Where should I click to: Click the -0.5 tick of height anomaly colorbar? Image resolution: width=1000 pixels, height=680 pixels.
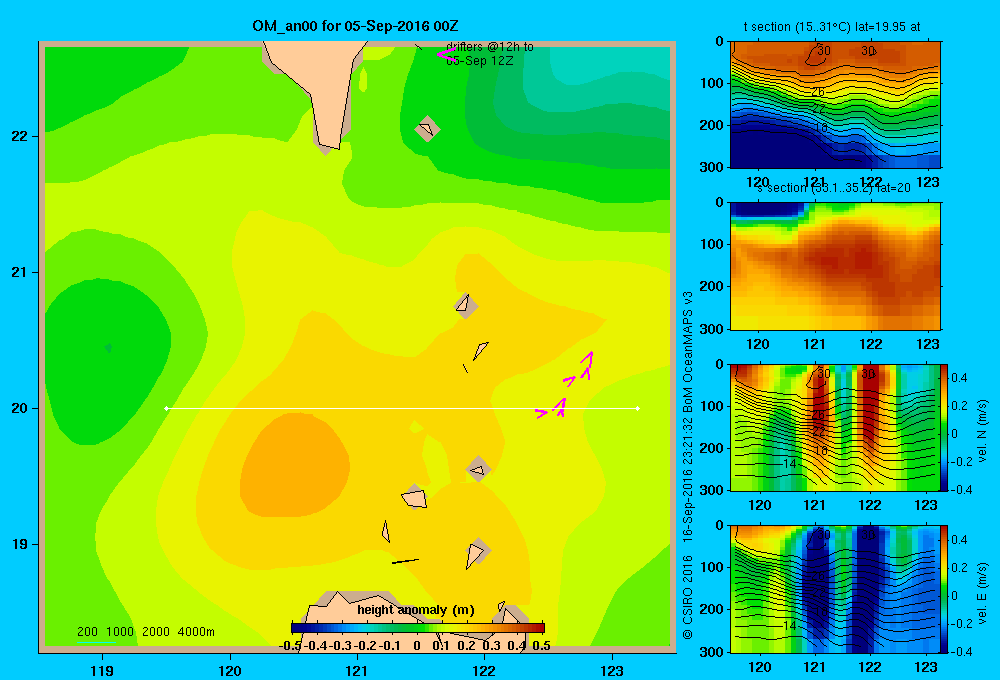[x=290, y=645]
